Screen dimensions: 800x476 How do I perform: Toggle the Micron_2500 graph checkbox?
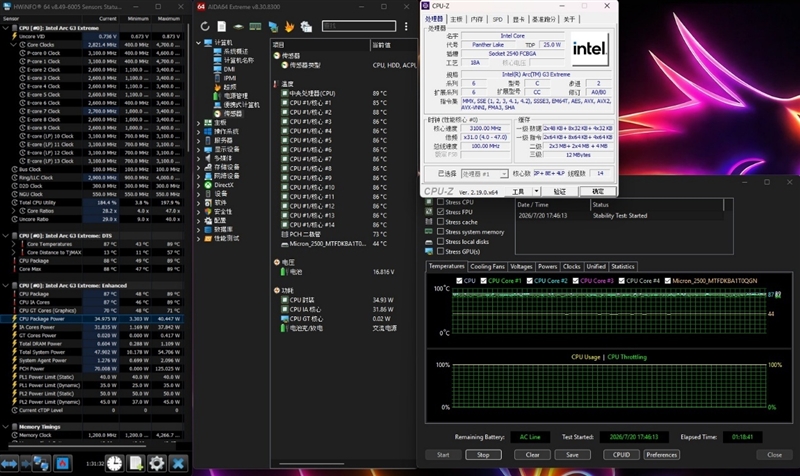[x=667, y=281]
